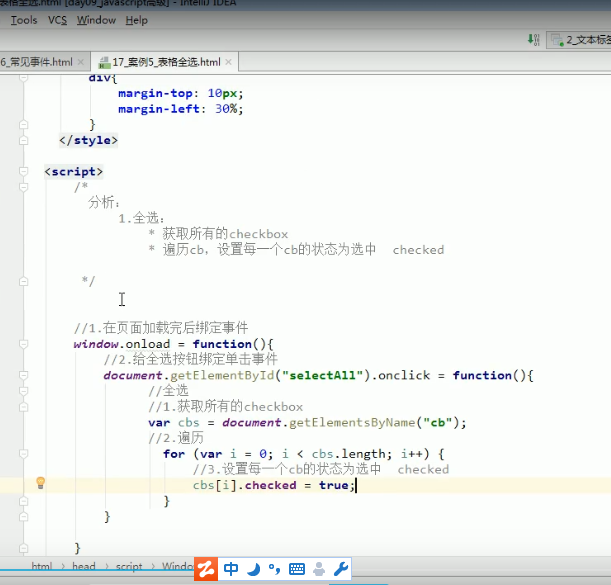Image resolution: width=611 pixels, height=585 pixels.
Task: Click the "selectAll" string literal
Action: click(x=322, y=375)
